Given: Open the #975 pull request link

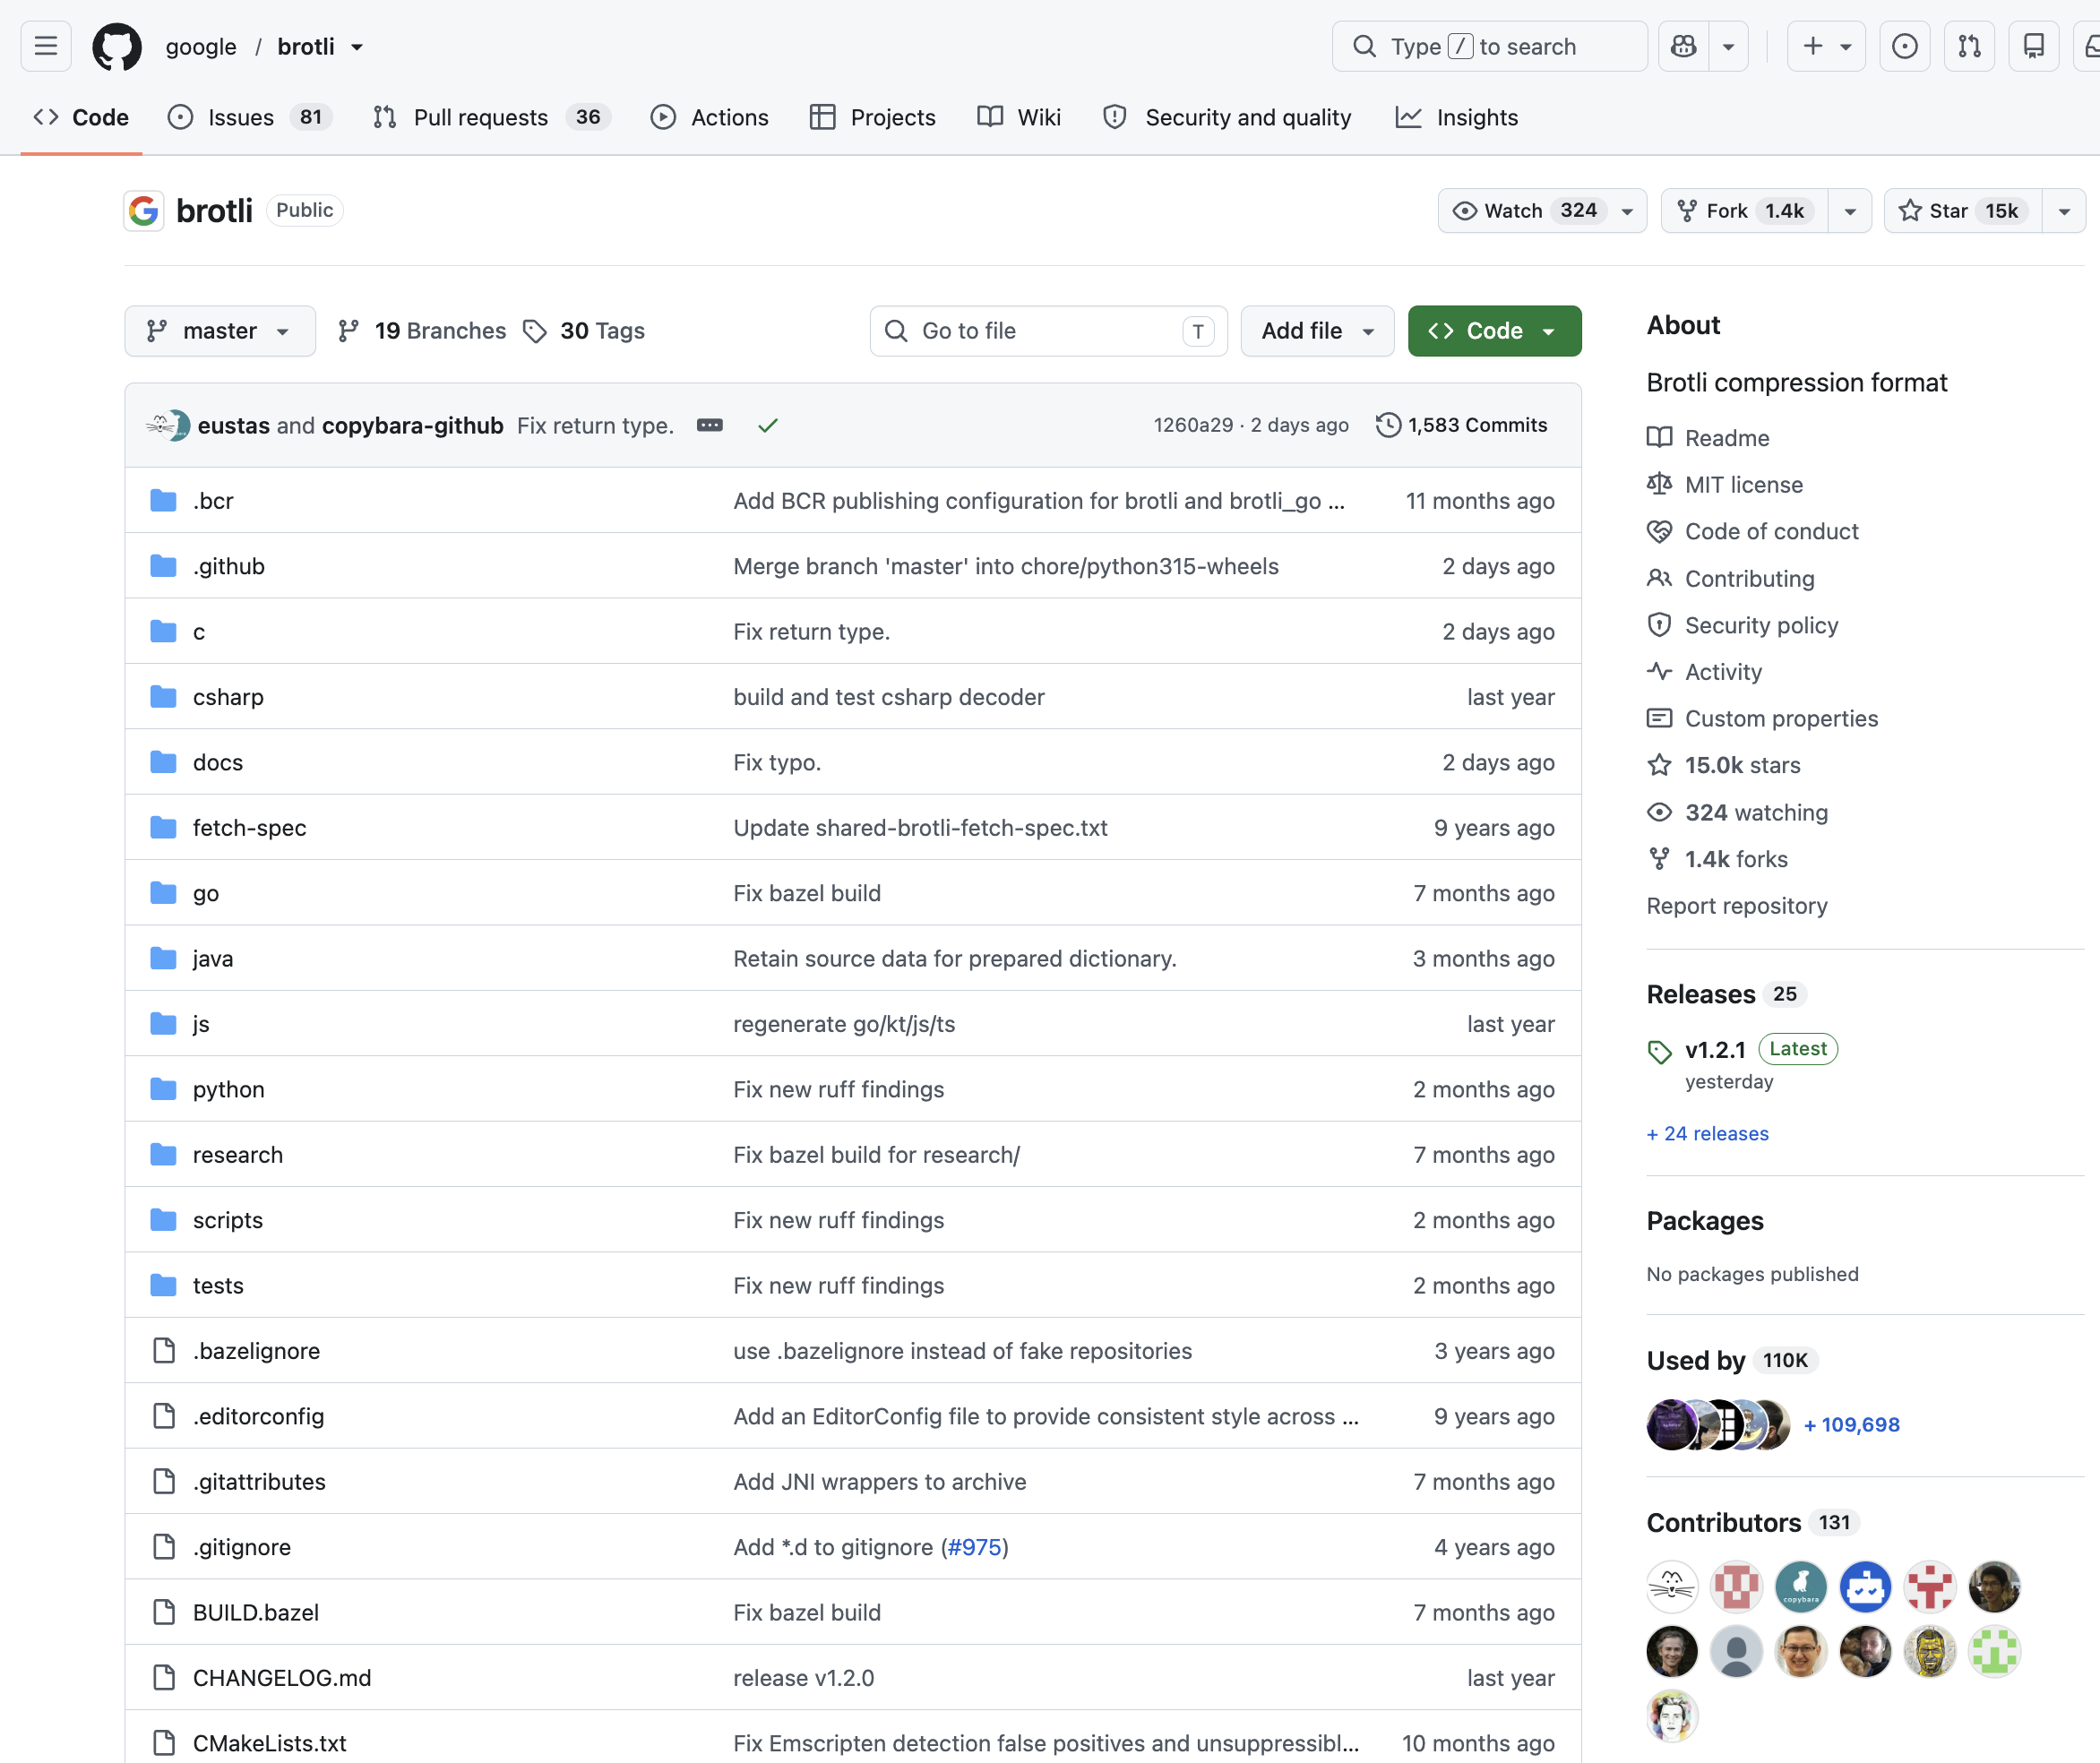Looking at the screenshot, I should (974, 1547).
